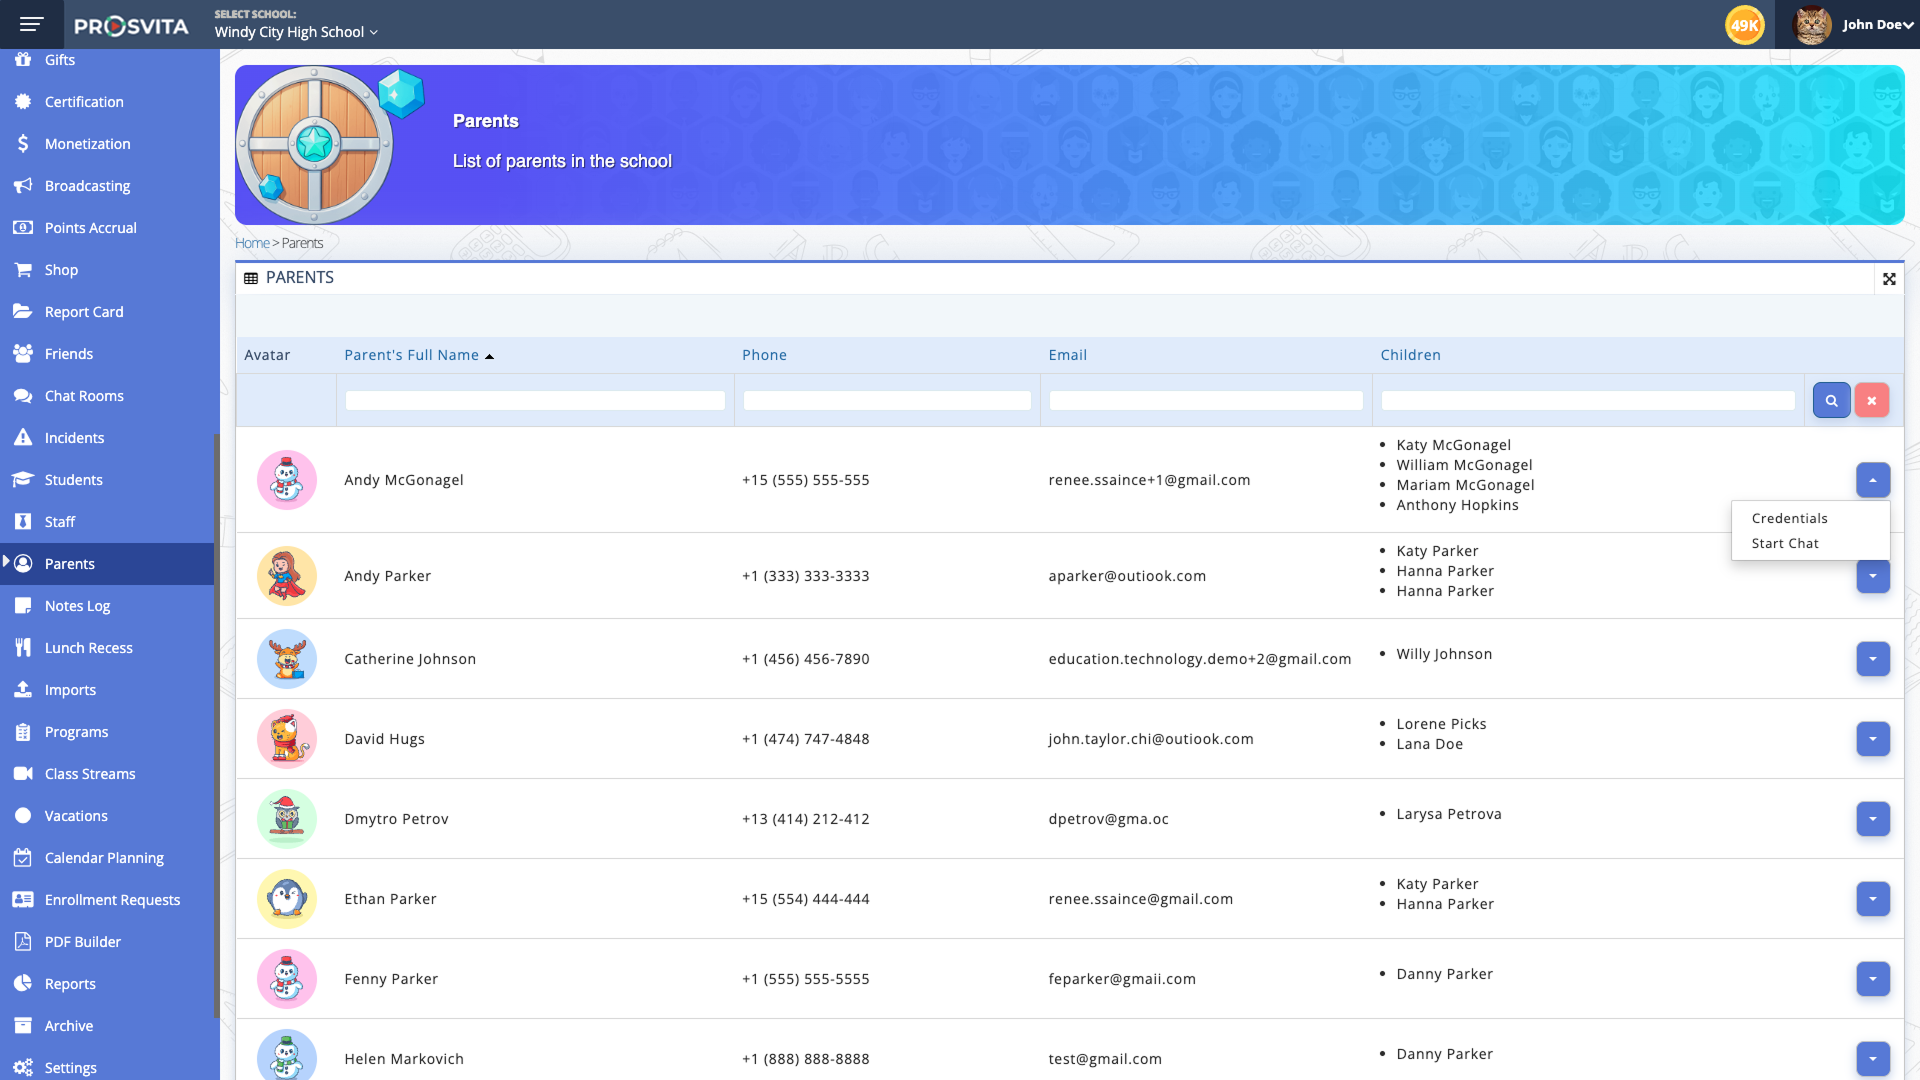Click the Report Card folder icon
Image resolution: width=1920 pixels, height=1080 pixels.
(x=23, y=312)
